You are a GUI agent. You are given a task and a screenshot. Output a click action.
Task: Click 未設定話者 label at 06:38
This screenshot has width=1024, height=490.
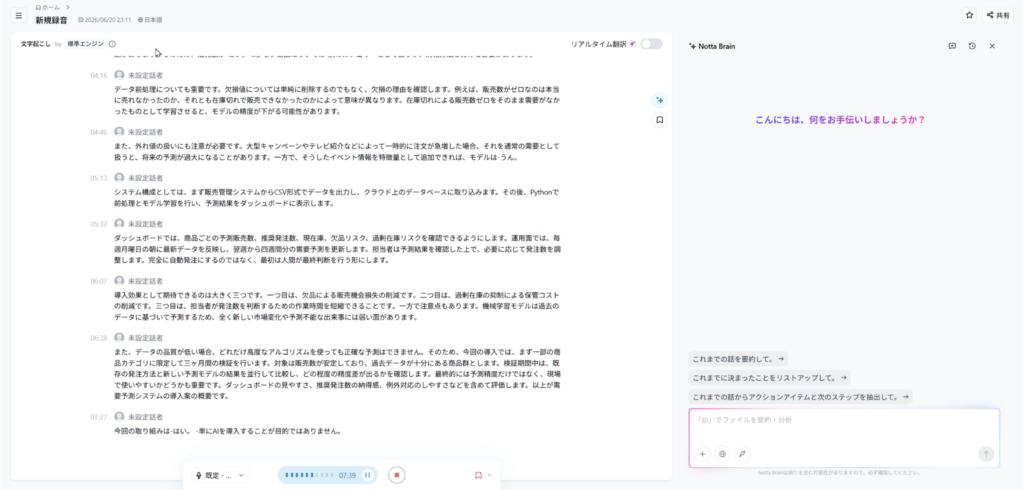145,338
